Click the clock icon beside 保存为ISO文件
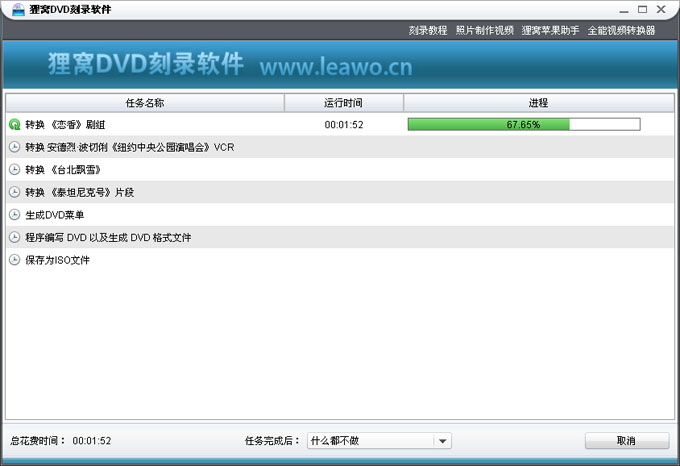This screenshot has height=466, width=680. [x=14, y=260]
